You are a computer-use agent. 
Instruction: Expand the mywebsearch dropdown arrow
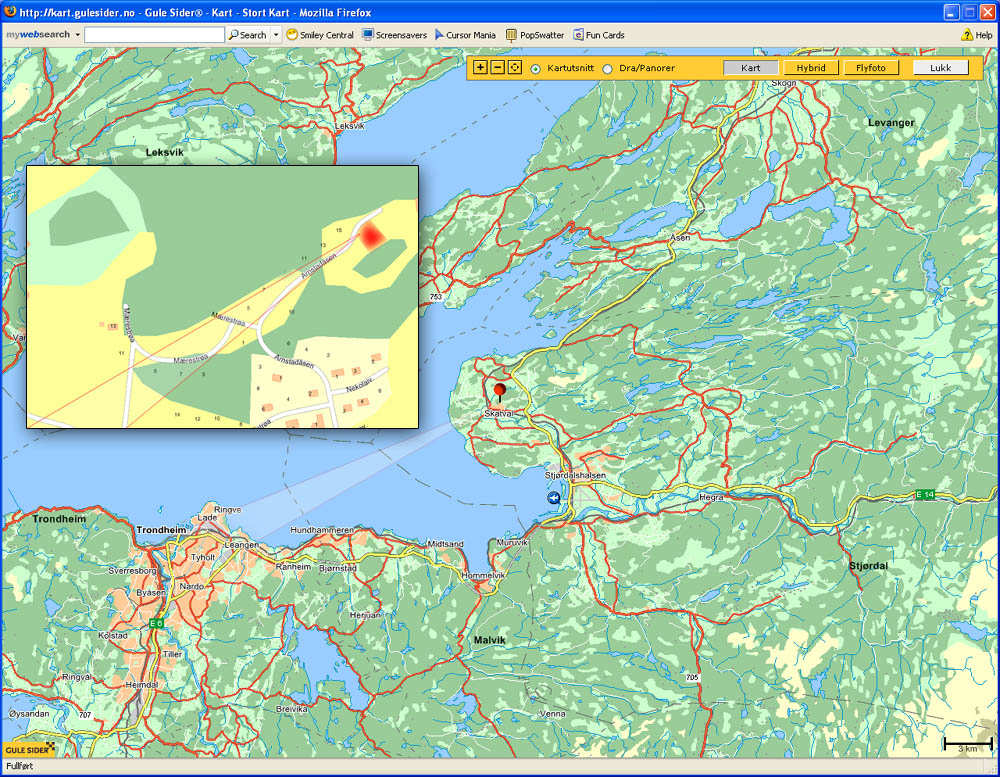[x=77, y=35]
